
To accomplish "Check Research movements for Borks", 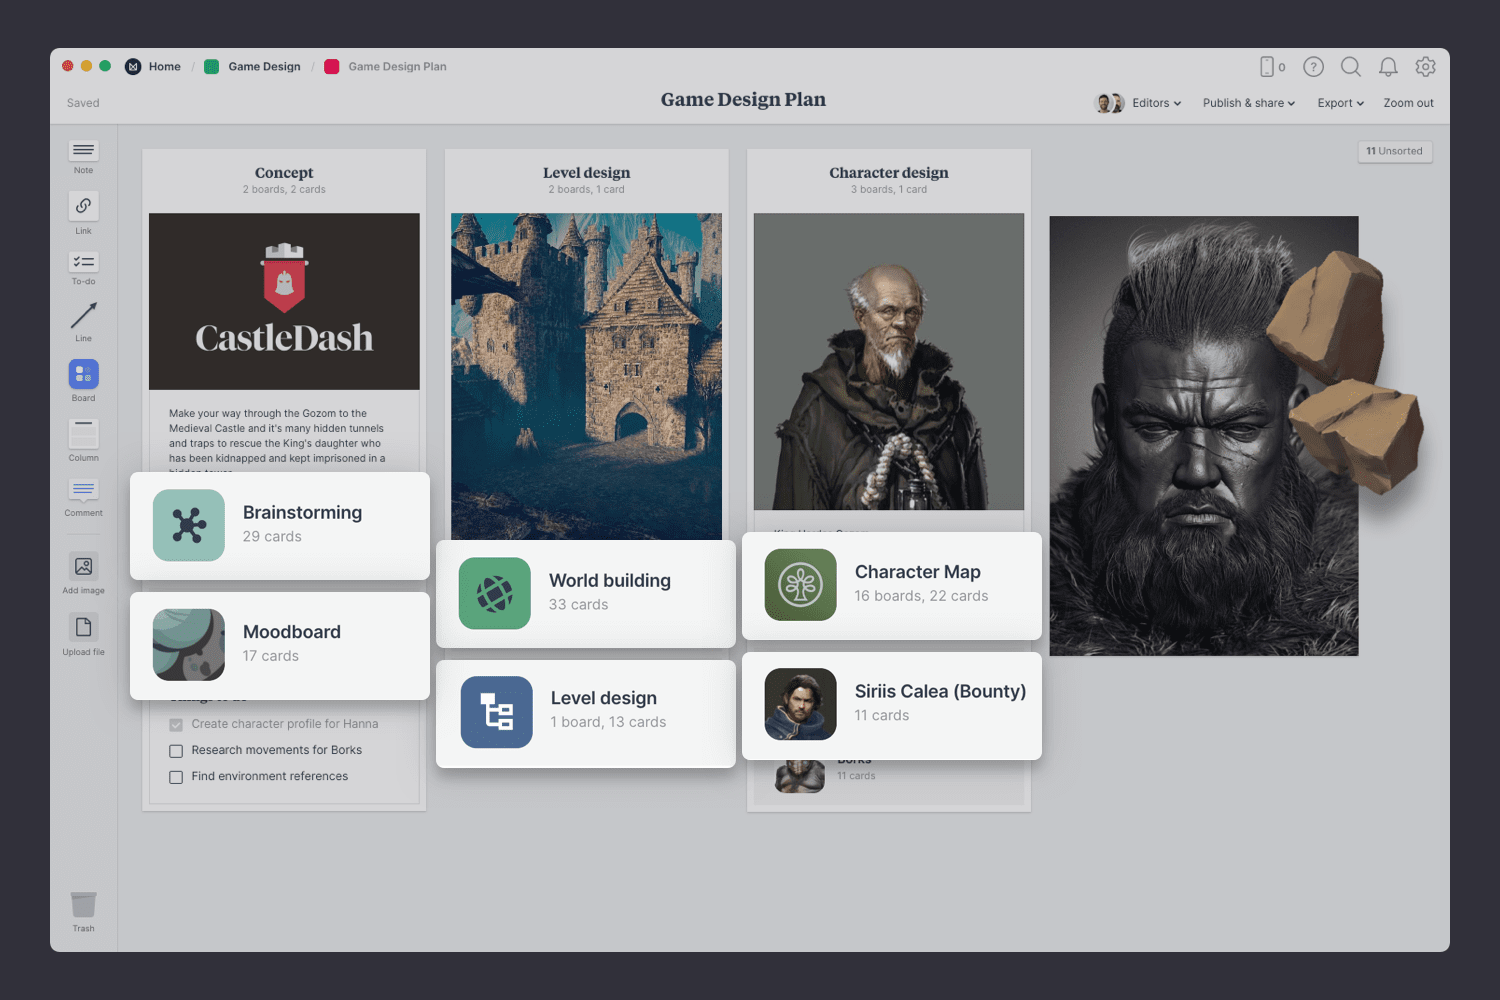I will [176, 751].
